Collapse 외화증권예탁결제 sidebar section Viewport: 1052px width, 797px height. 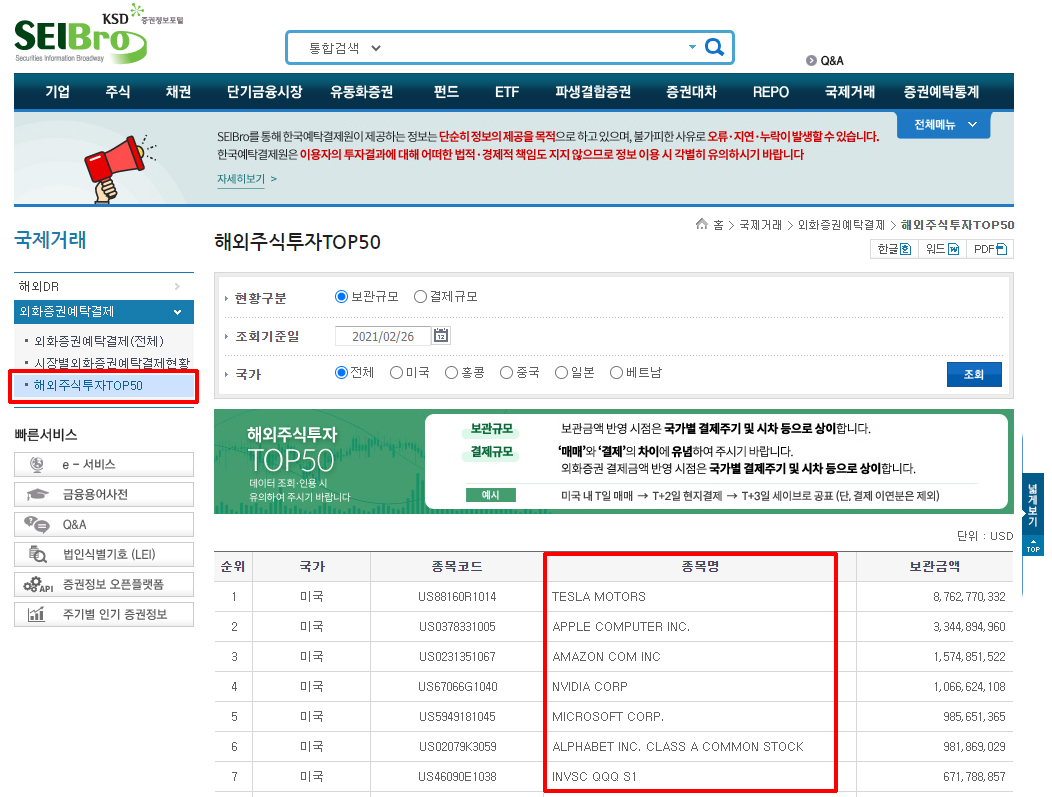[x=104, y=311]
